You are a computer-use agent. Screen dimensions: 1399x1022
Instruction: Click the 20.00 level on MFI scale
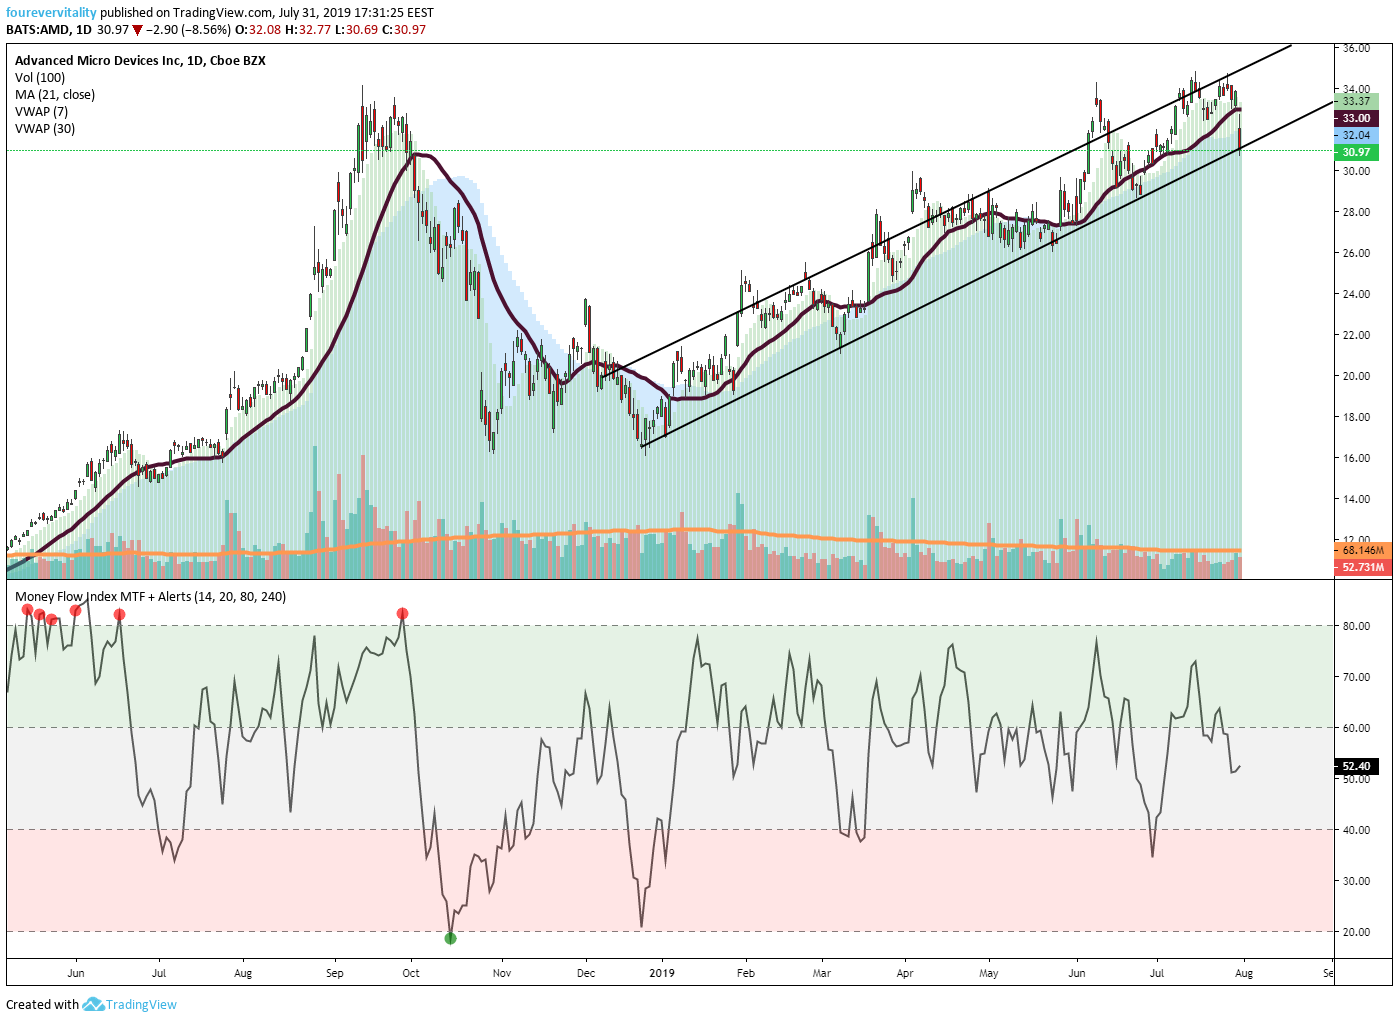tap(1356, 932)
